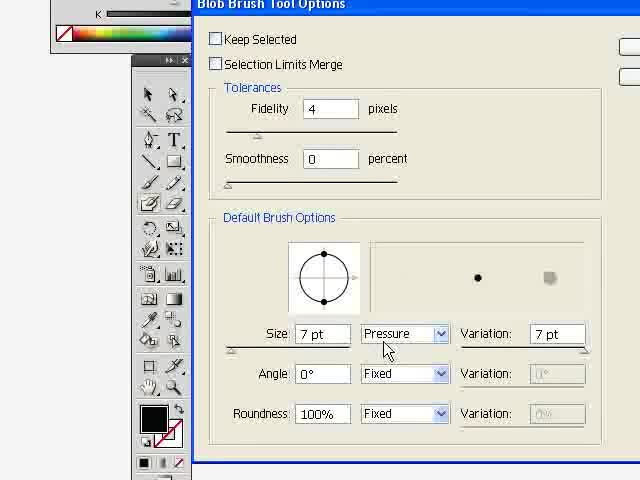Choose the Scale tool
The image size is (640, 480).
tap(174, 228)
